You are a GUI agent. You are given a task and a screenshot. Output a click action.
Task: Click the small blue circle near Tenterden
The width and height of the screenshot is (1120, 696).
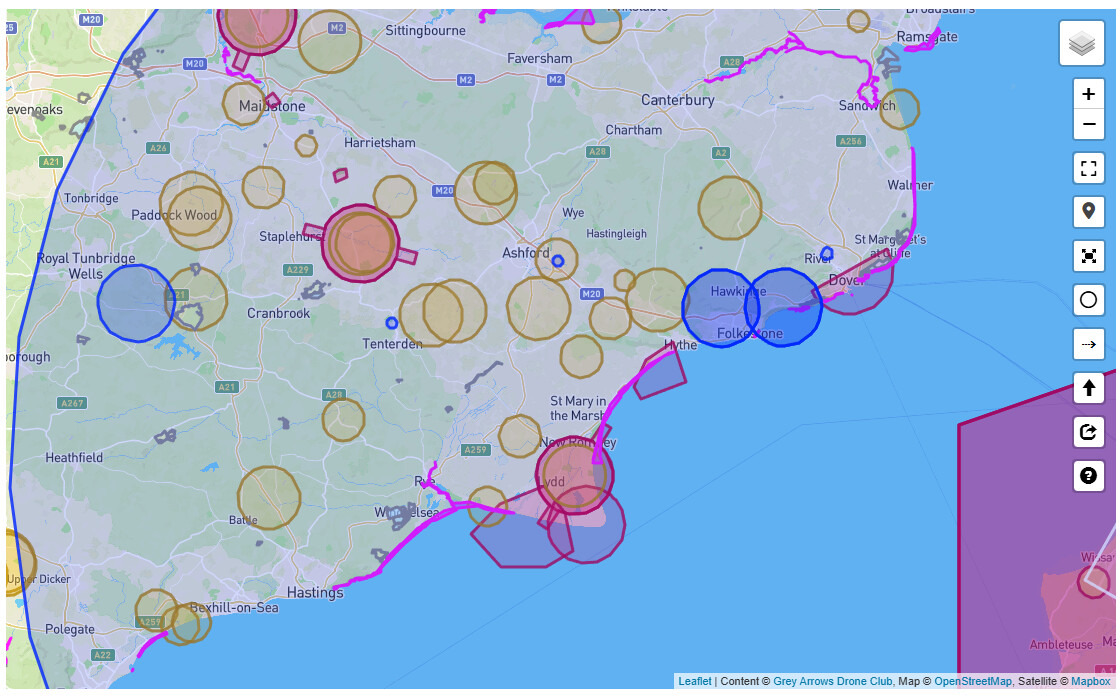(392, 323)
